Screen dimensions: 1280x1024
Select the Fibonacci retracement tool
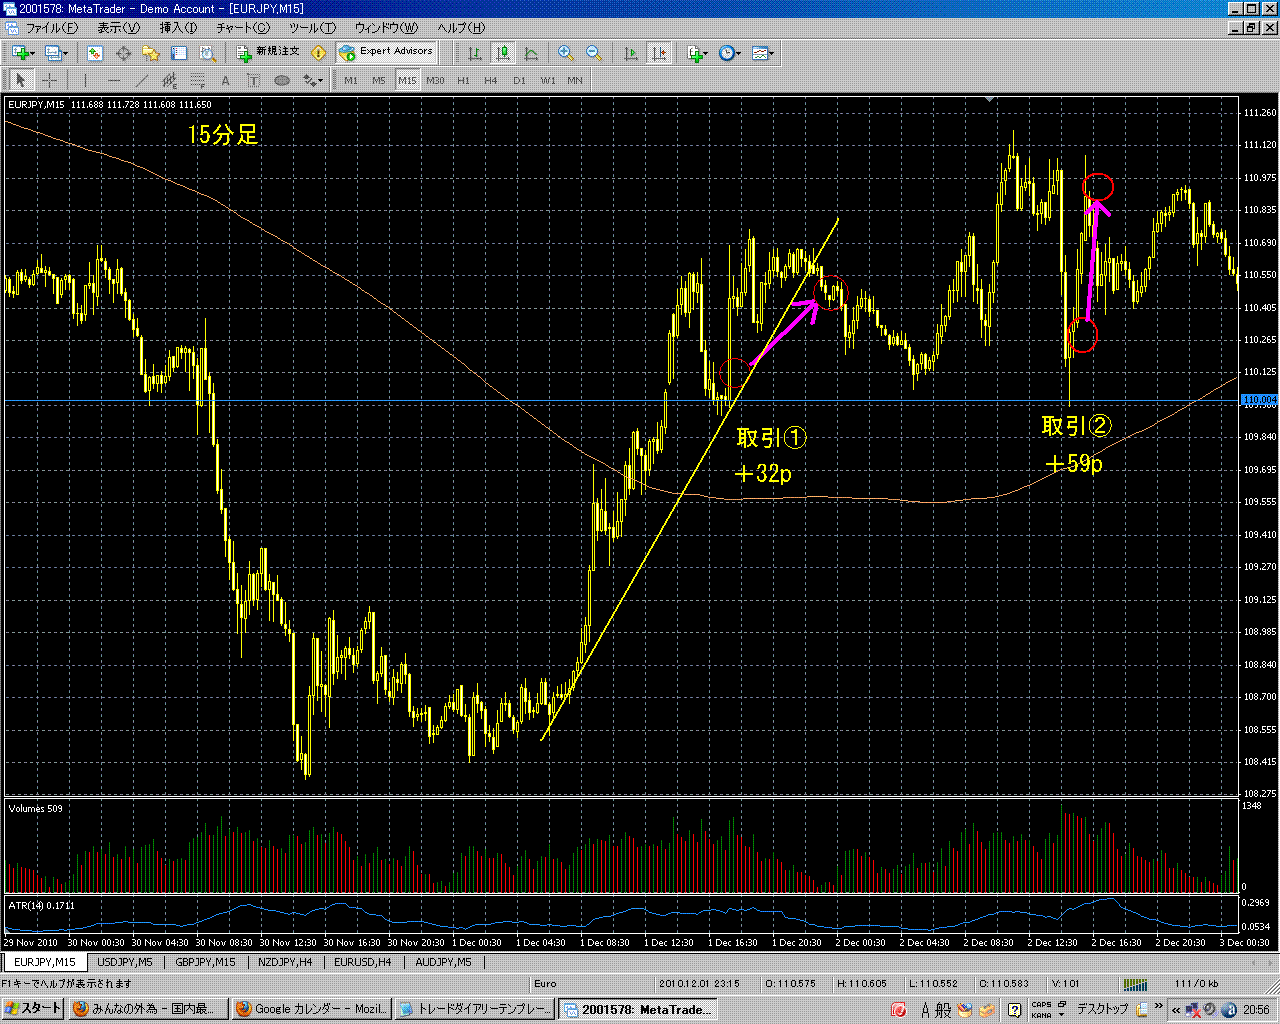click(198, 80)
